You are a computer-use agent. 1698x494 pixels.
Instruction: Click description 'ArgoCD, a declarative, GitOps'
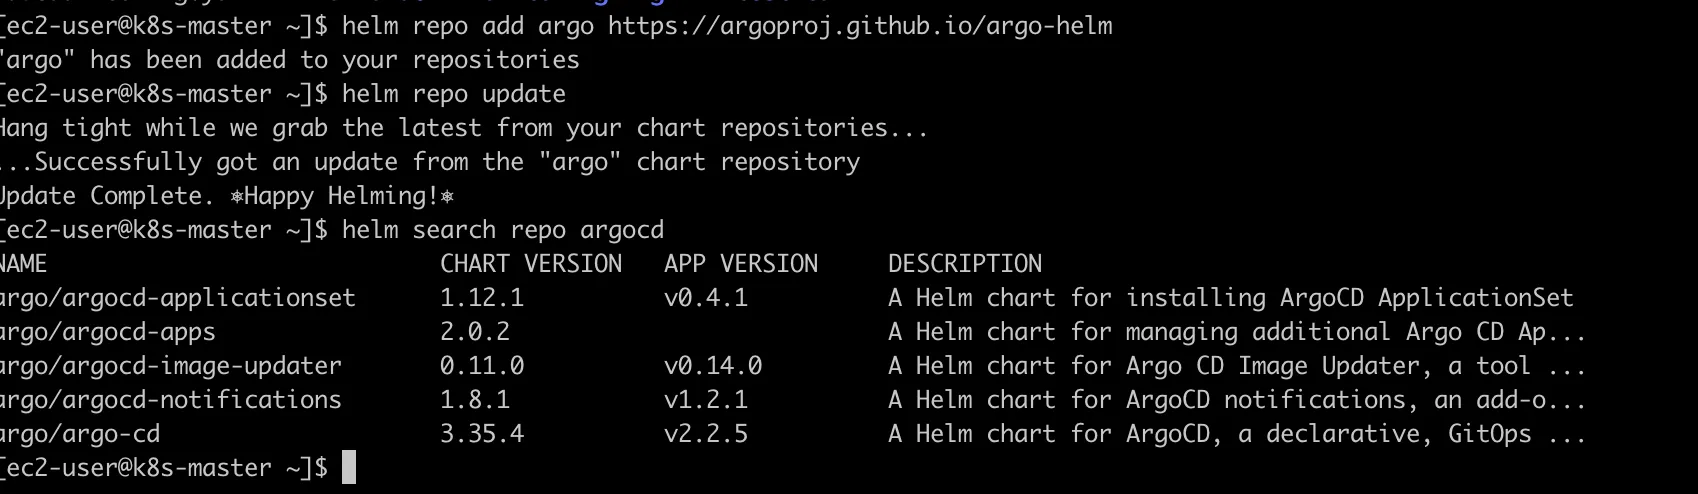1329,434
